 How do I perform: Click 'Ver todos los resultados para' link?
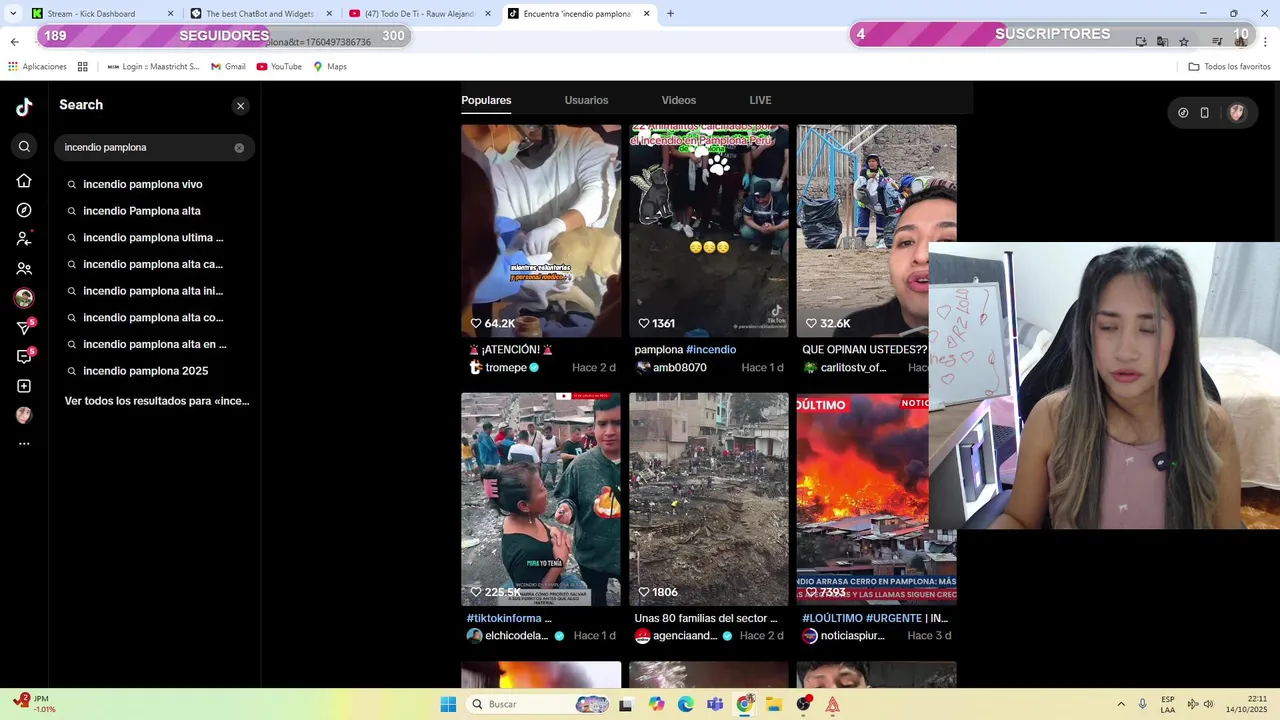[x=157, y=401]
